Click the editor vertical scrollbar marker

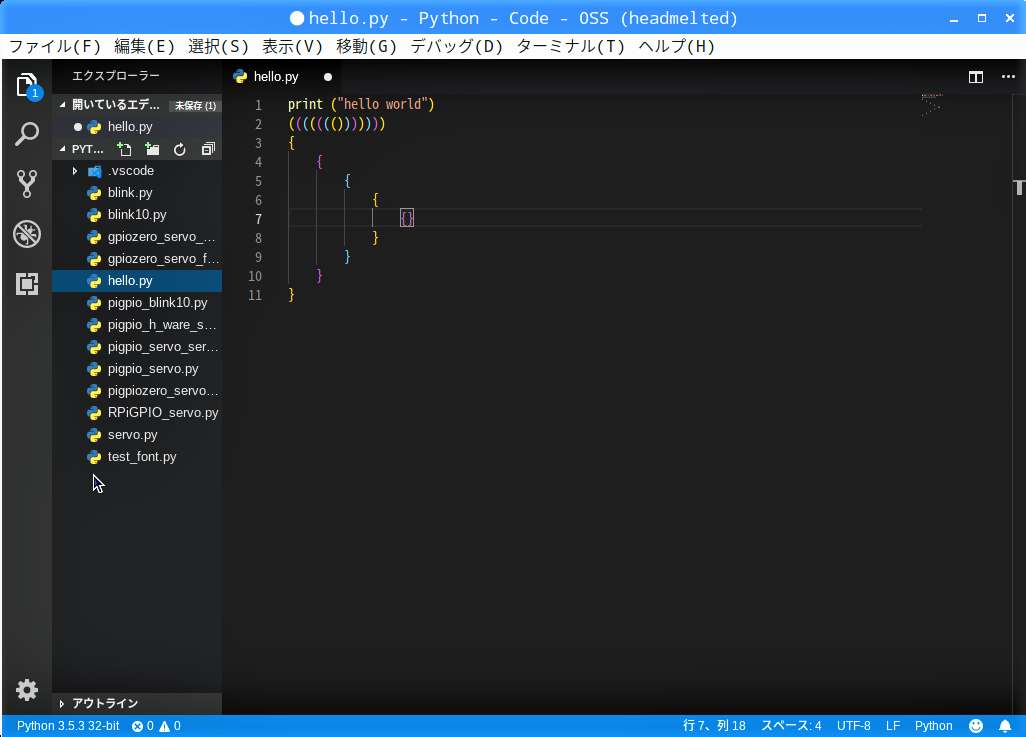tap(1019, 187)
